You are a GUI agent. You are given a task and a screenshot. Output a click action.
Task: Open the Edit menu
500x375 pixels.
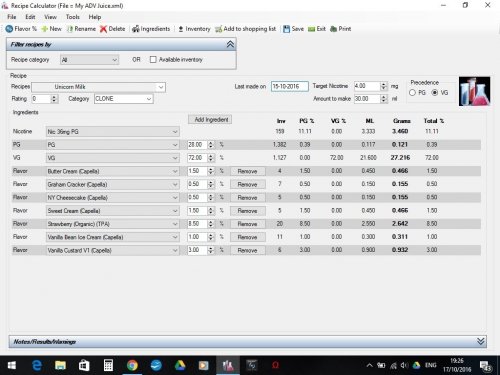pos(30,17)
